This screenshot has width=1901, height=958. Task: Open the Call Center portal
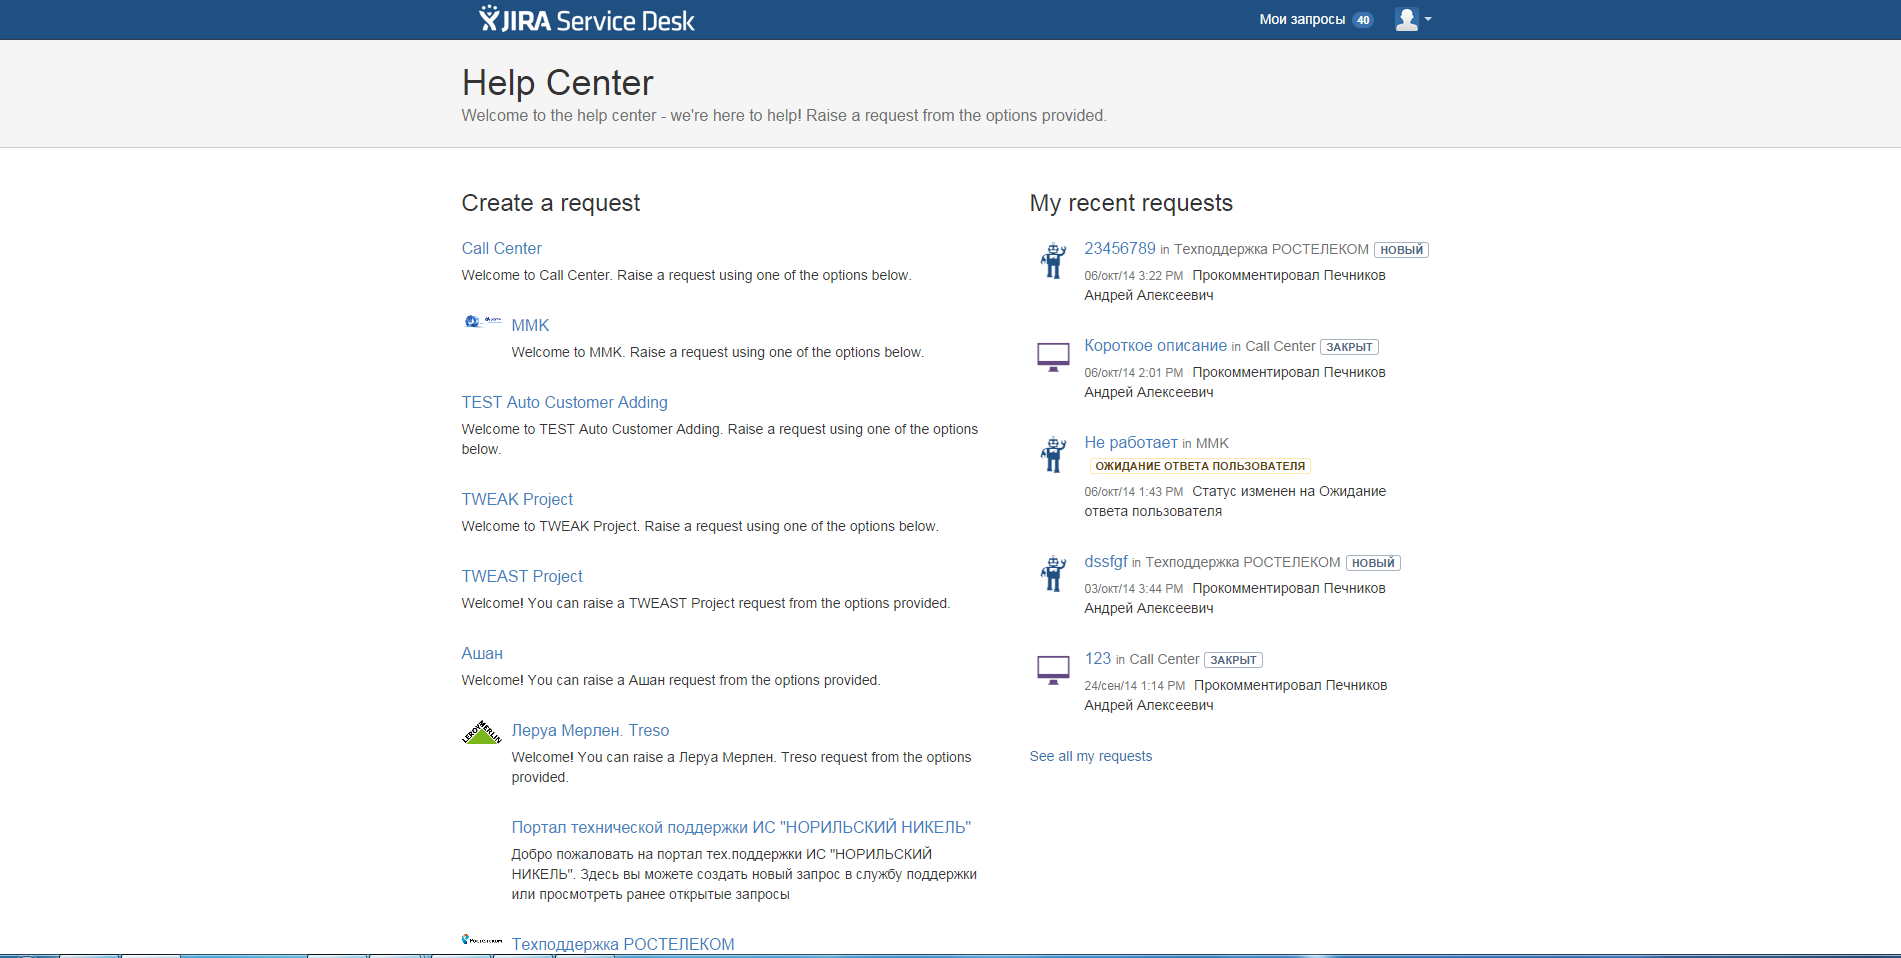point(501,248)
